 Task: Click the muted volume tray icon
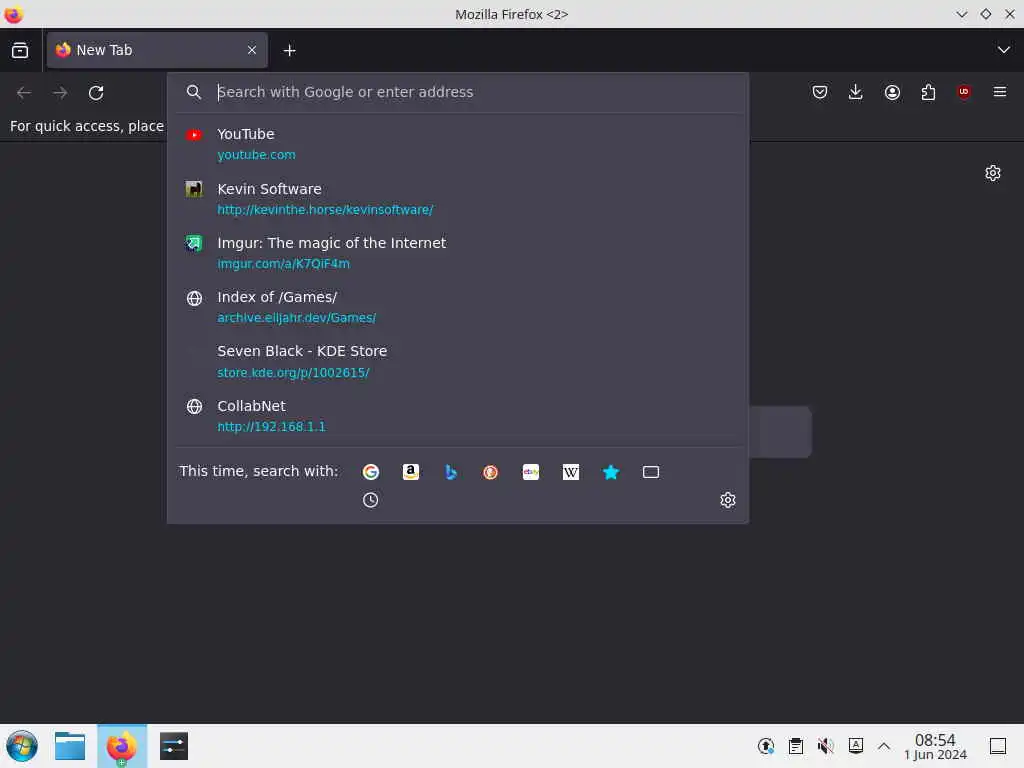tap(825, 746)
